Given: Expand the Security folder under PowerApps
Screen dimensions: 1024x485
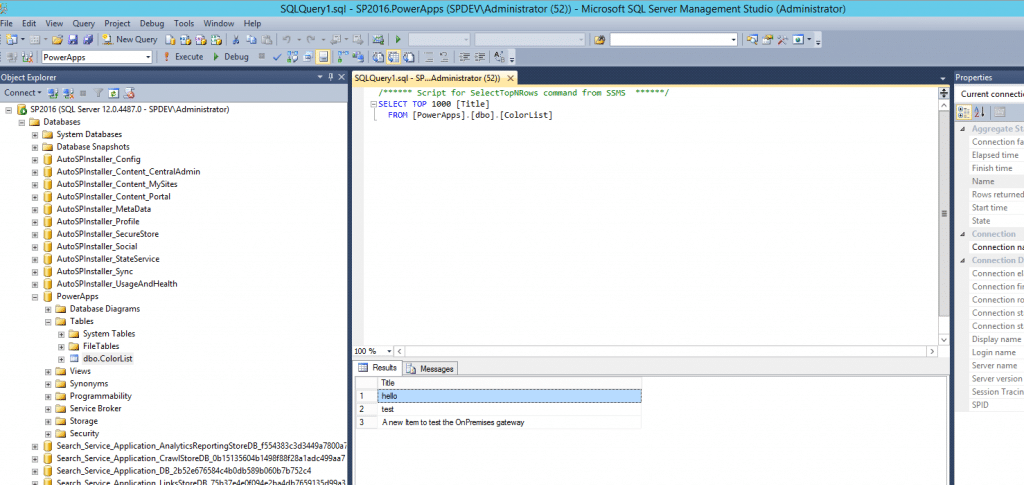Looking at the screenshot, I should (x=48, y=433).
